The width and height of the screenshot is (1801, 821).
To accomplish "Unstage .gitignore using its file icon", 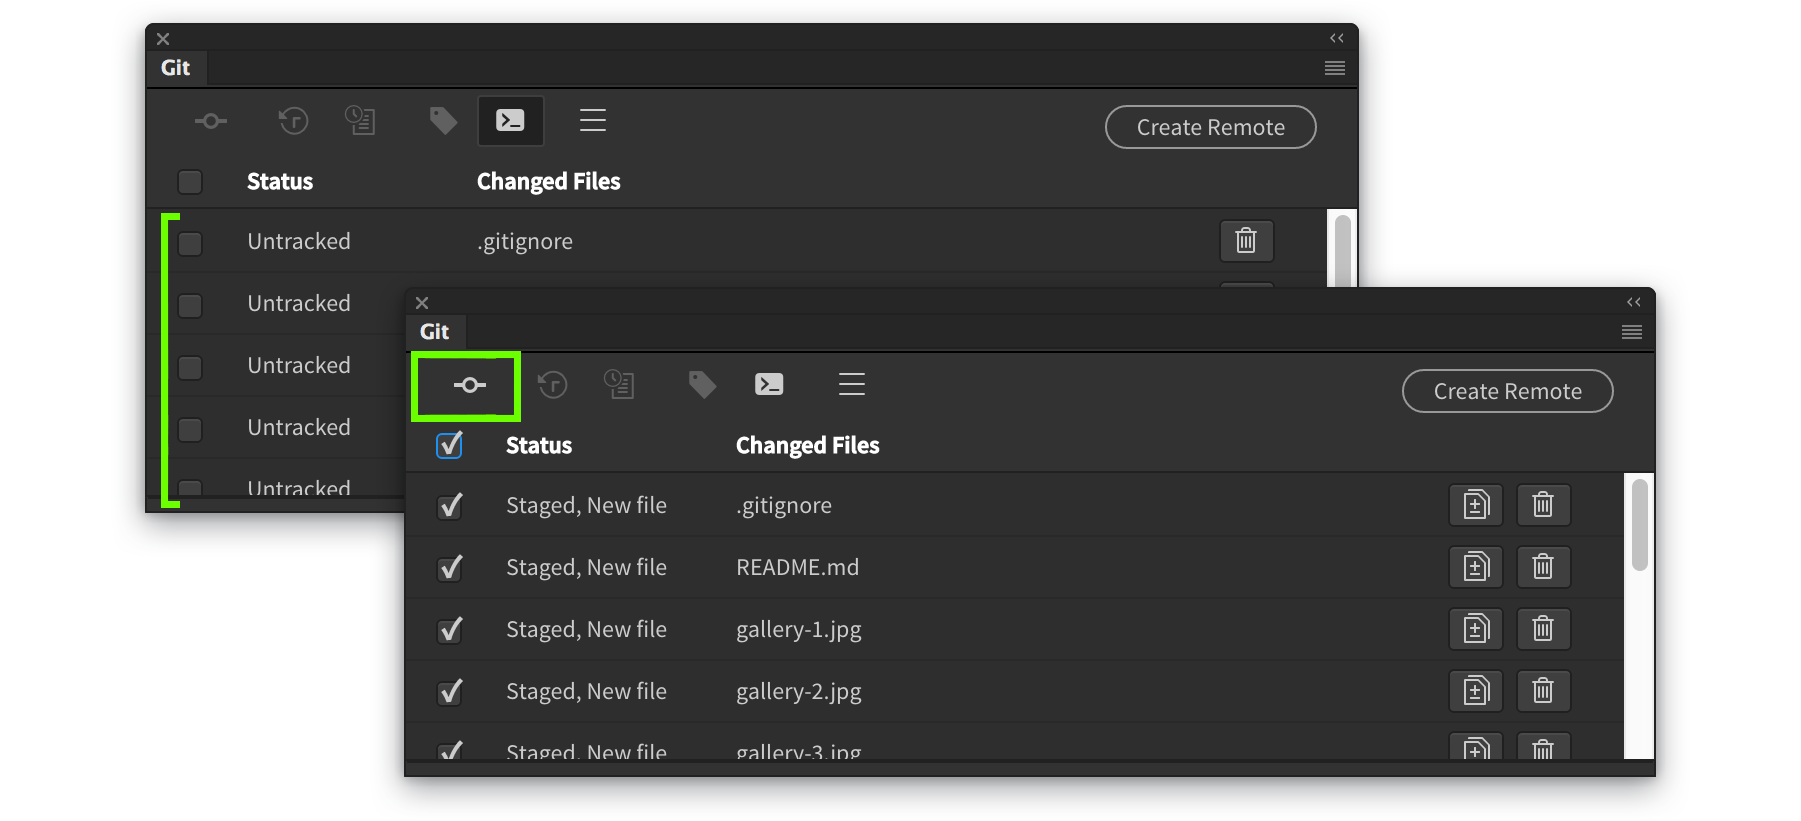I will tap(1475, 505).
